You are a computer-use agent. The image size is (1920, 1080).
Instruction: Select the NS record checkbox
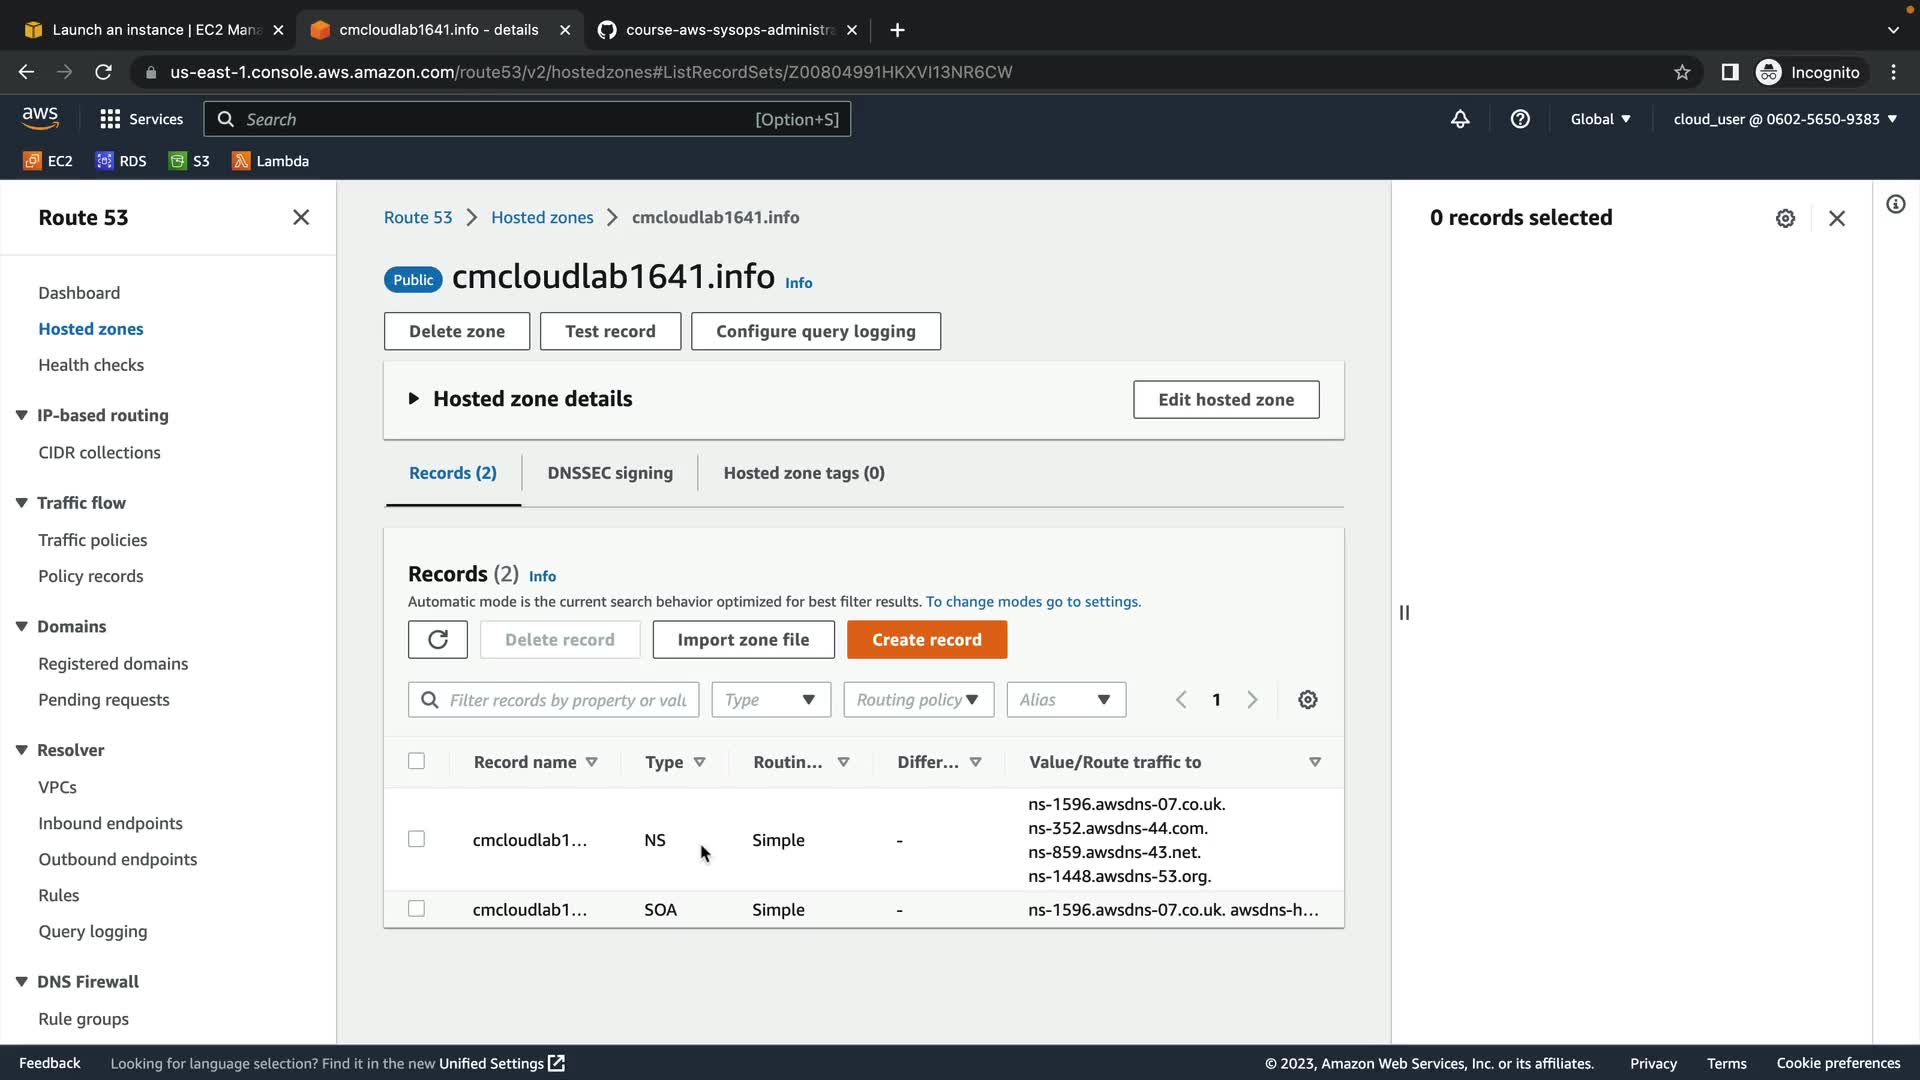tap(416, 839)
